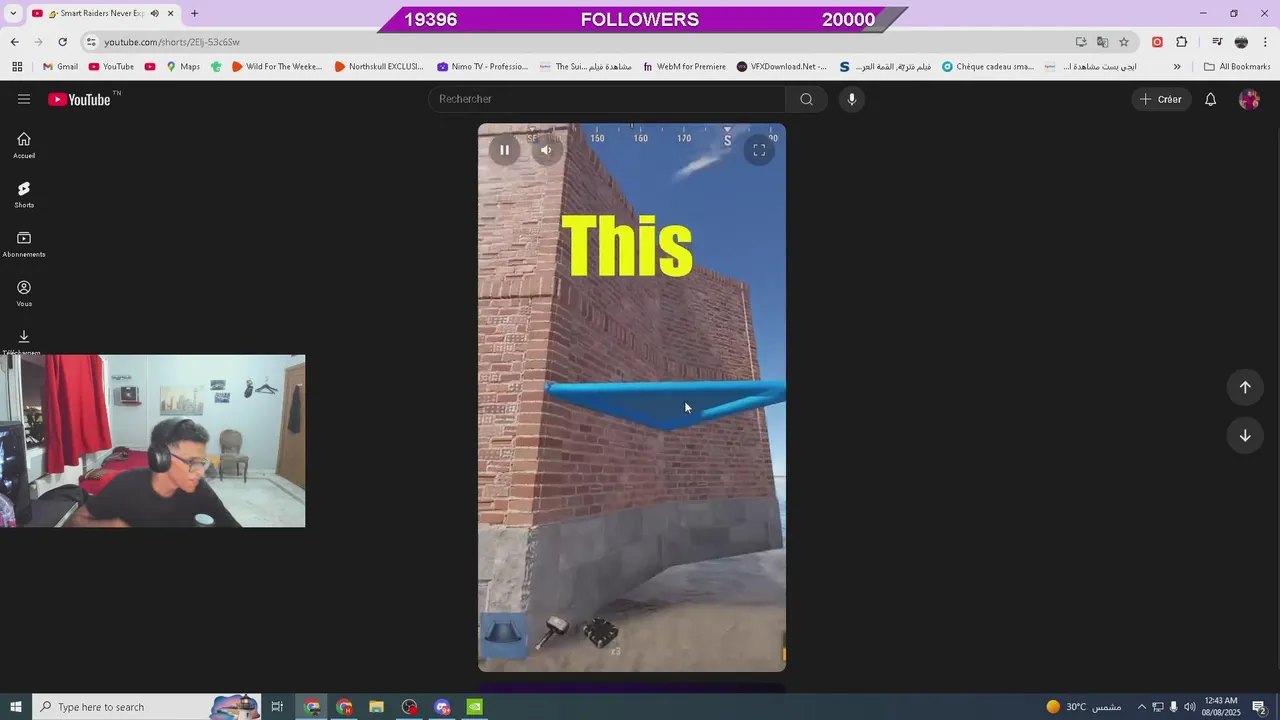The image size is (1280, 720).
Task: Open Chrome media control button
Action: [1217, 42]
